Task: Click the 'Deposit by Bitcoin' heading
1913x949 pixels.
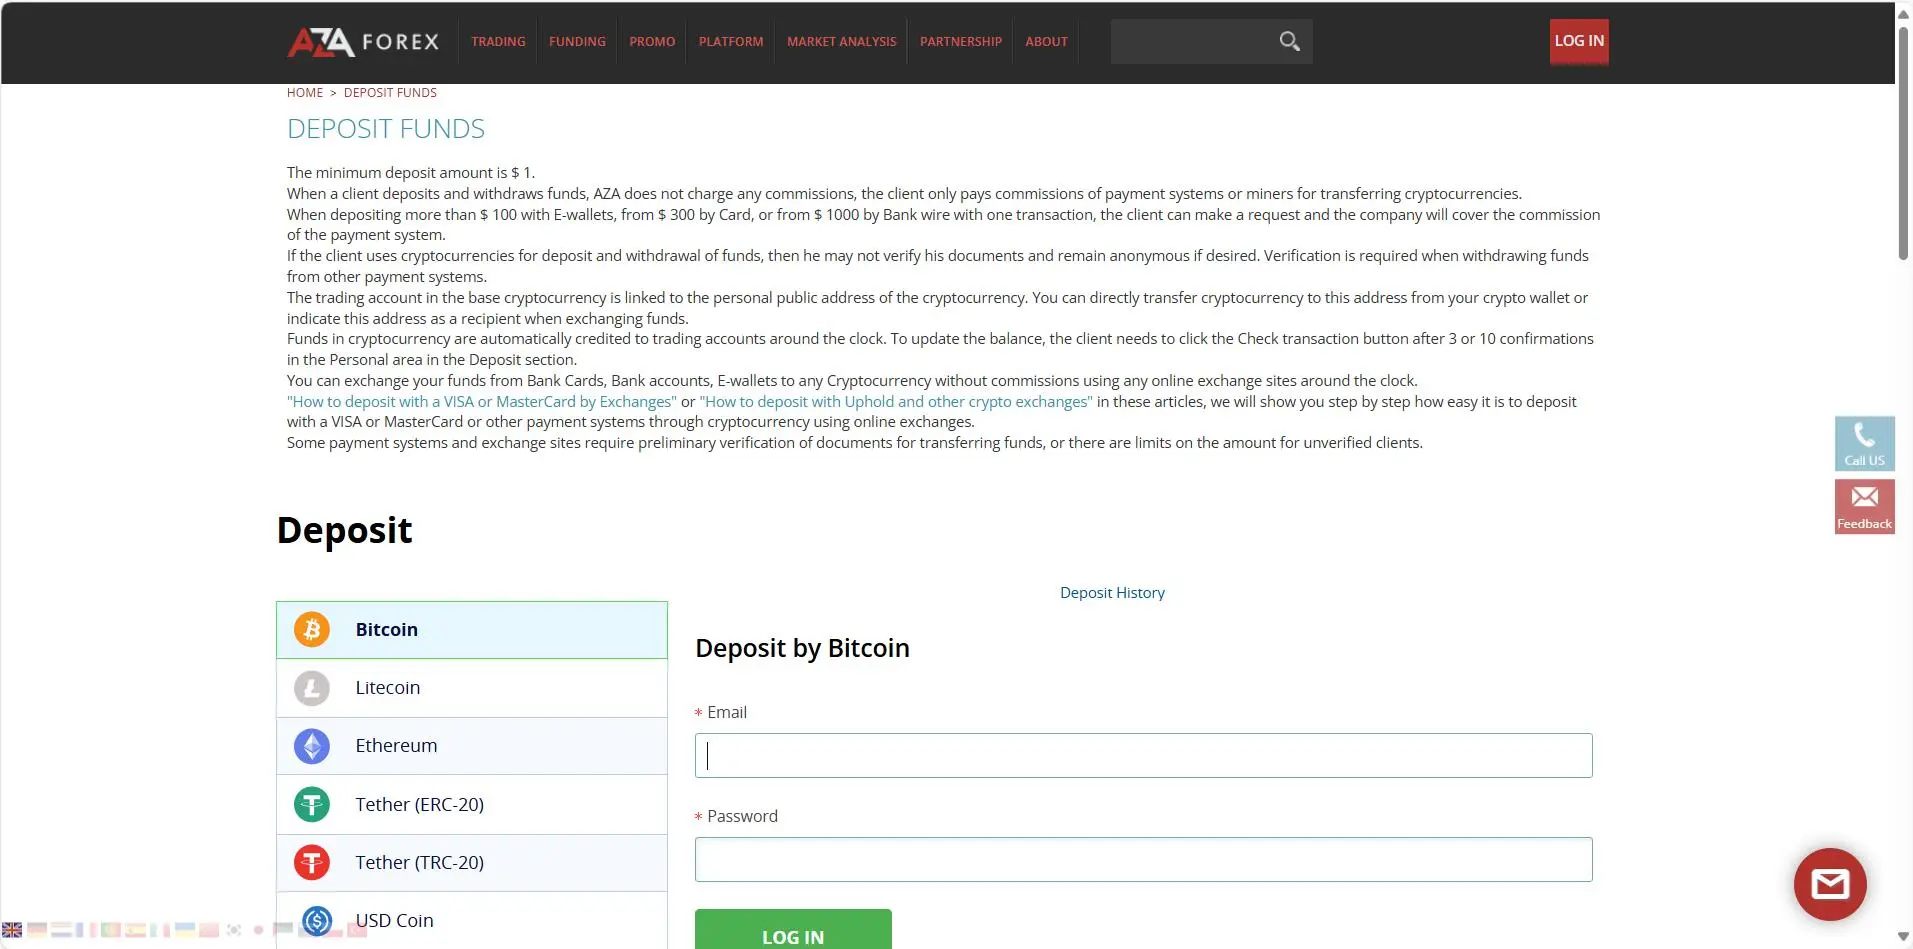Action: coord(802,648)
